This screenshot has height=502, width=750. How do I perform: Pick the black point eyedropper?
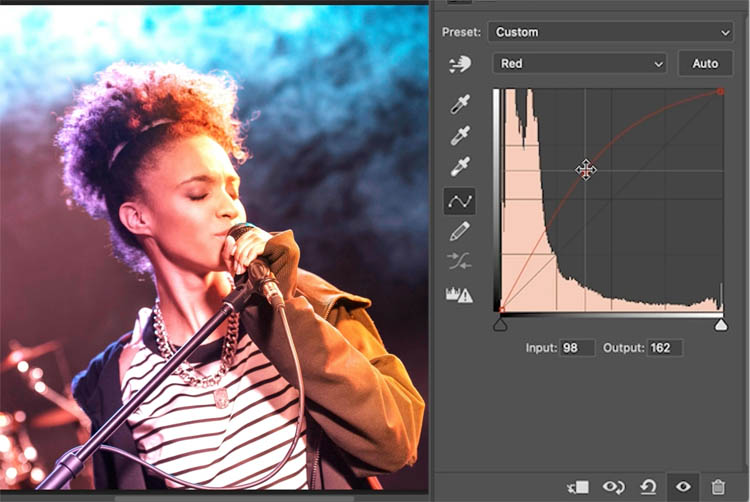point(460,104)
